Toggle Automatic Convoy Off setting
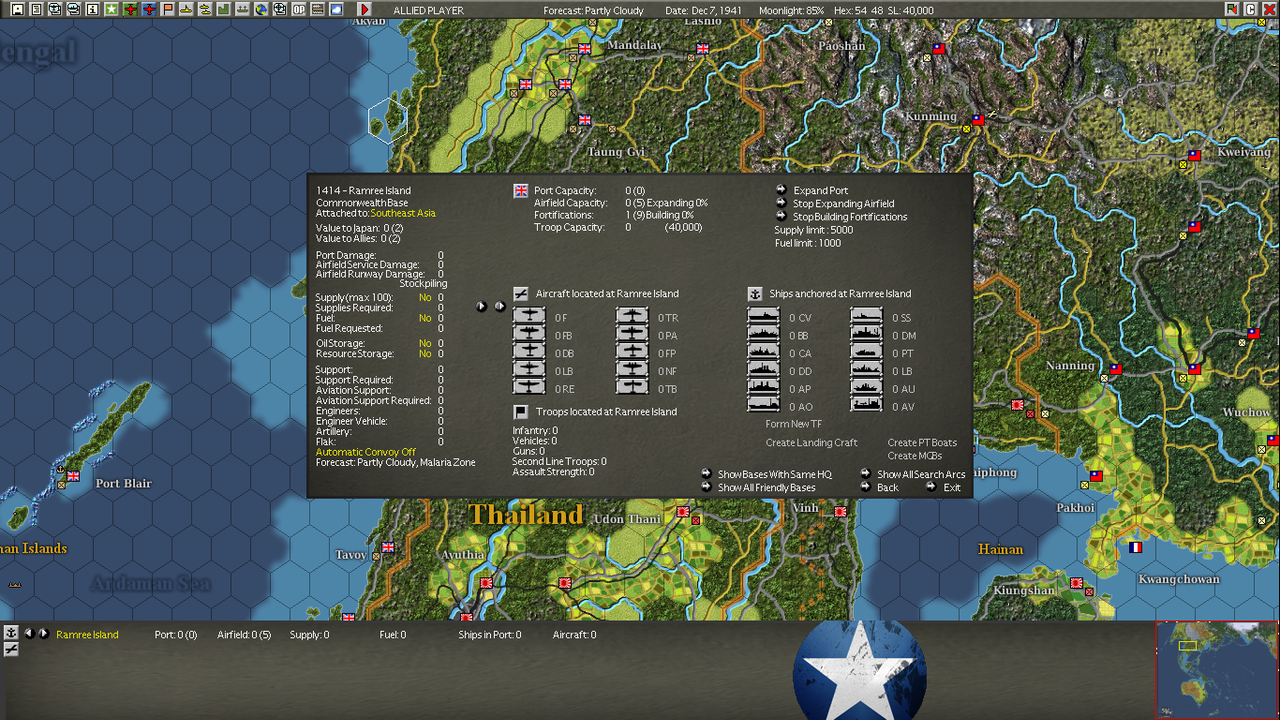The image size is (1280, 720). (366, 452)
